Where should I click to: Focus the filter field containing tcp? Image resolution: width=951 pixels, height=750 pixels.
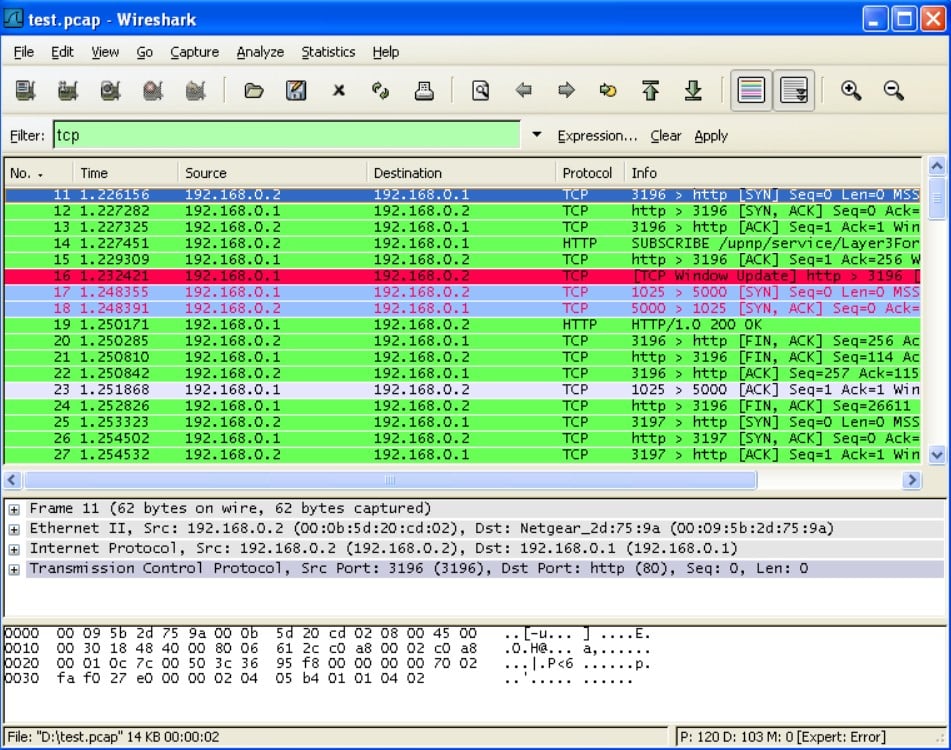pyautogui.click(x=286, y=135)
